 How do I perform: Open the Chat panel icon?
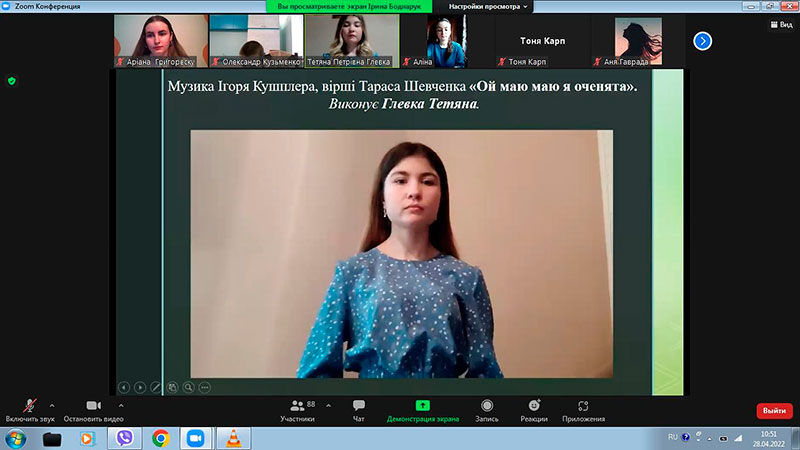359,406
